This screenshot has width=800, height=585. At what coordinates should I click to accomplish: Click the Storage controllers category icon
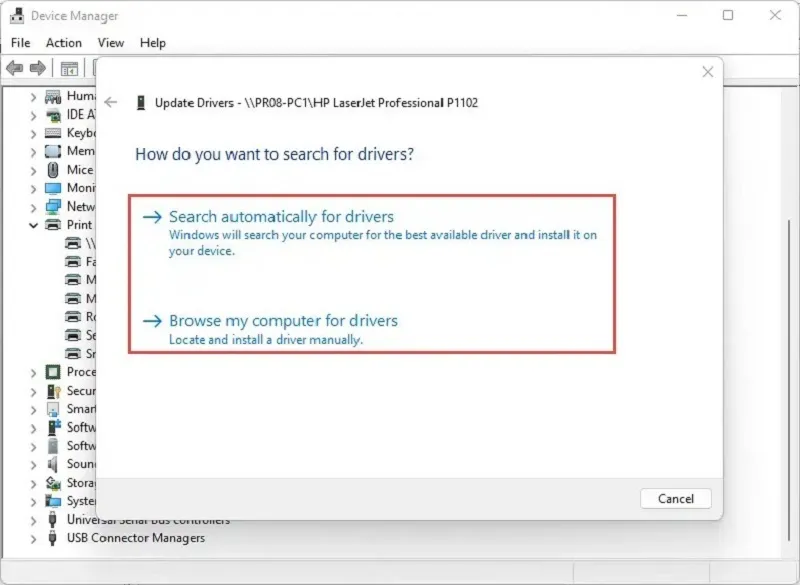coord(53,482)
